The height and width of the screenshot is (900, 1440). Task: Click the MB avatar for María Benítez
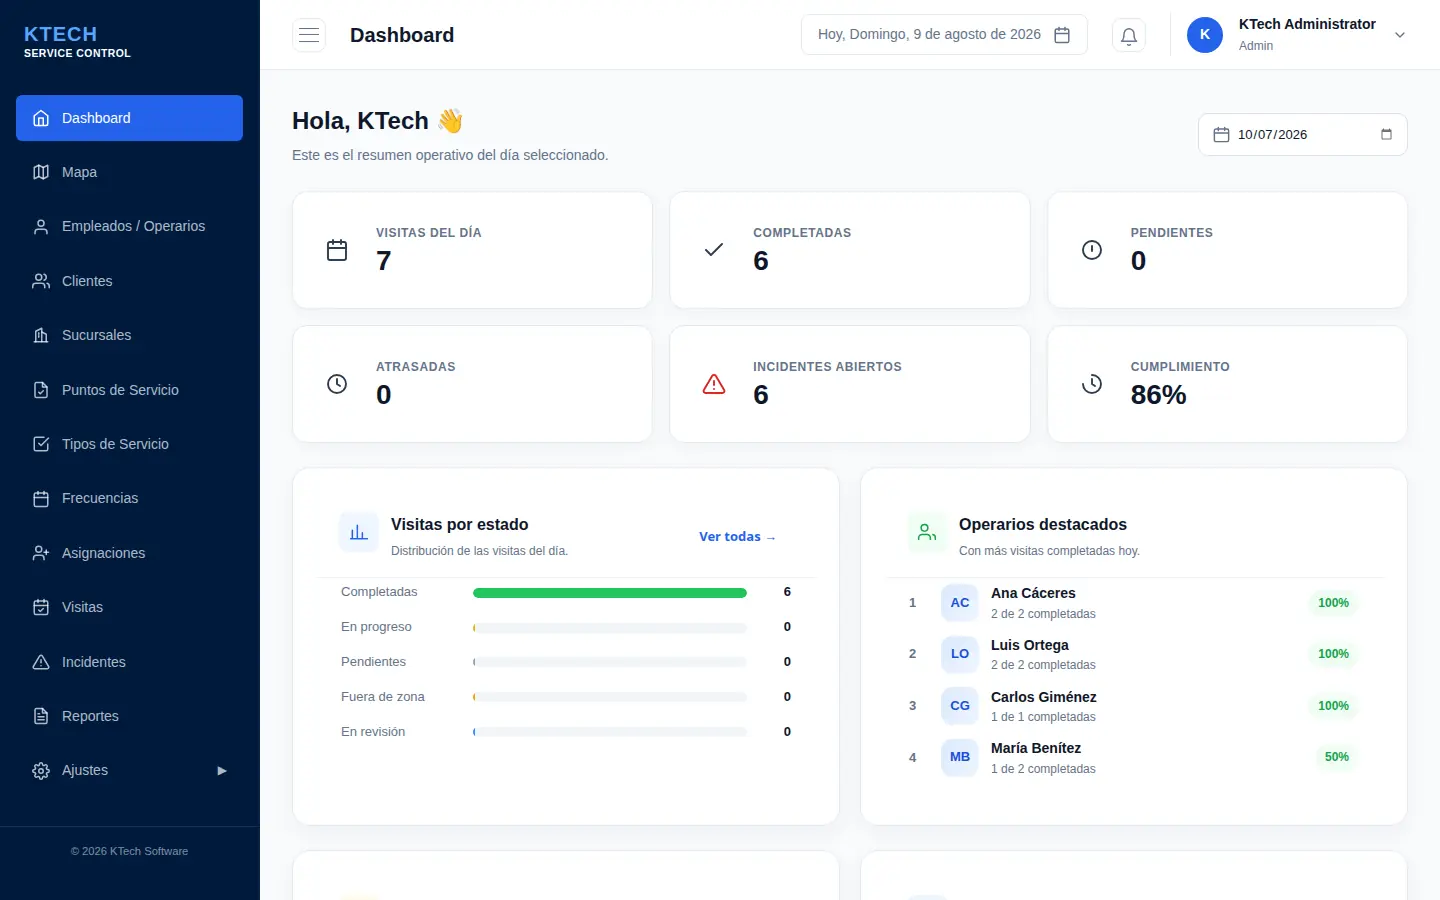pos(960,757)
